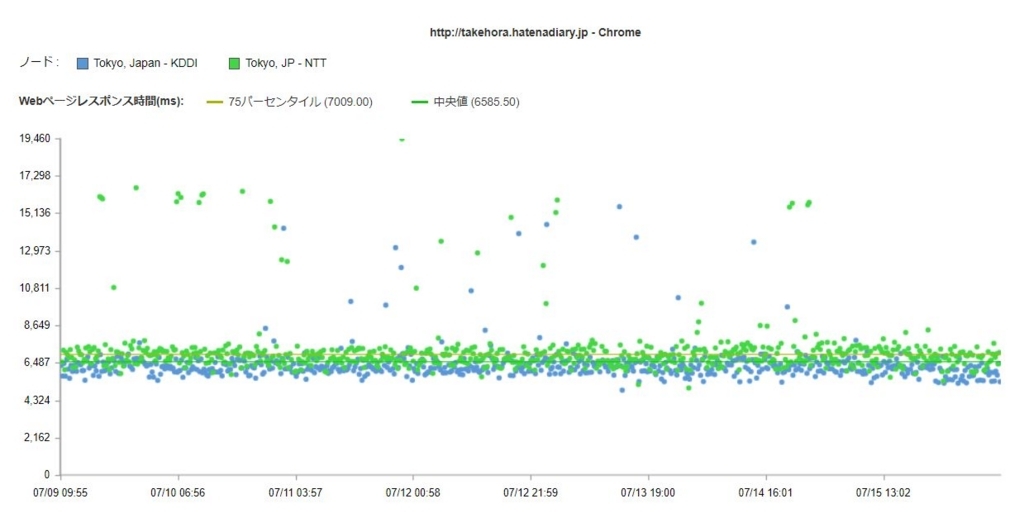The image size is (1024, 513).
Task: Click the y-axis value 4,324
Action: point(38,400)
